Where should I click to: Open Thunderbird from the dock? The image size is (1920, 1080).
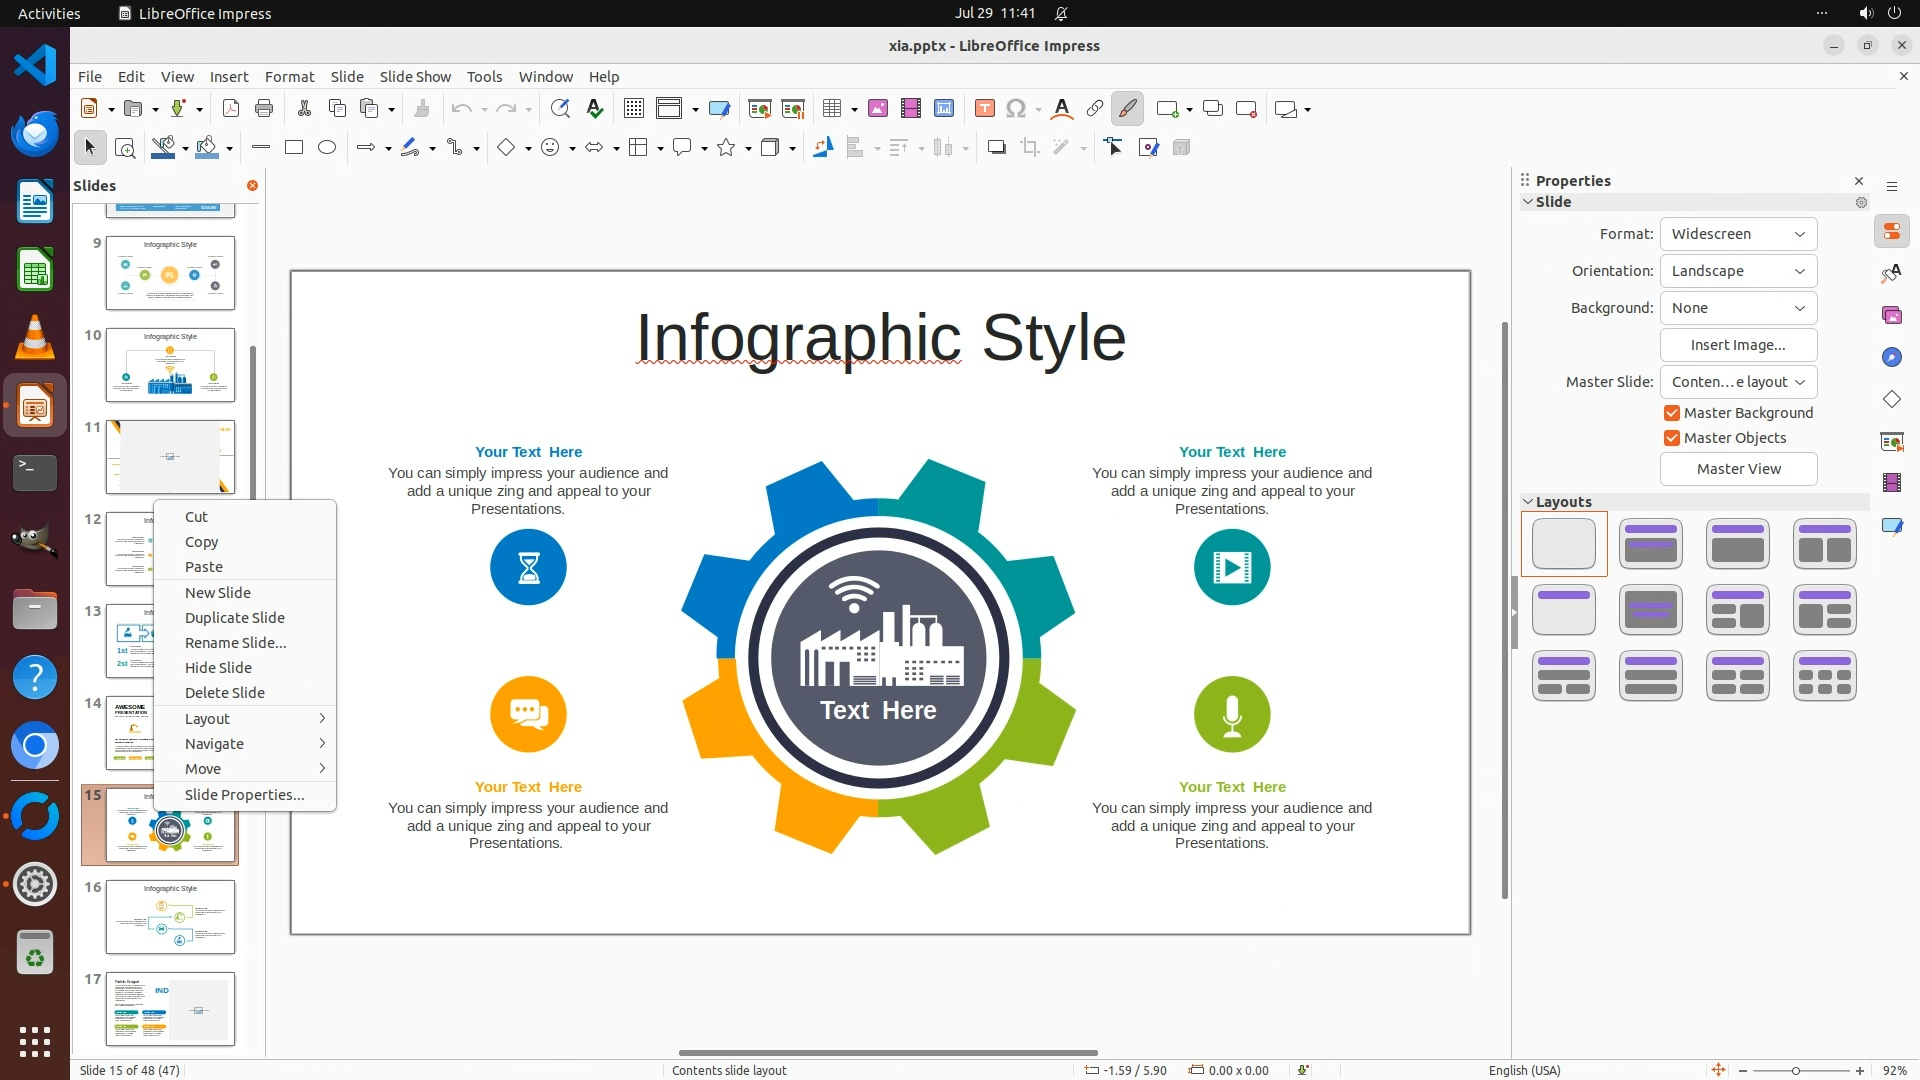tap(35, 134)
